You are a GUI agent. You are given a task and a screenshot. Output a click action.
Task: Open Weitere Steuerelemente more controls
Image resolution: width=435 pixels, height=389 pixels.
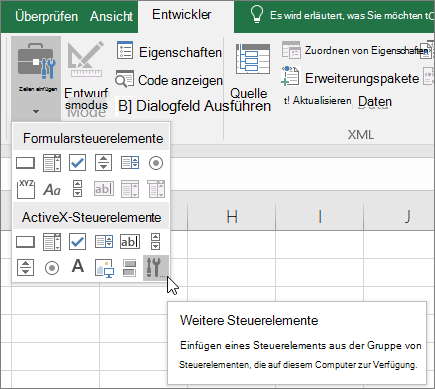coord(156,268)
